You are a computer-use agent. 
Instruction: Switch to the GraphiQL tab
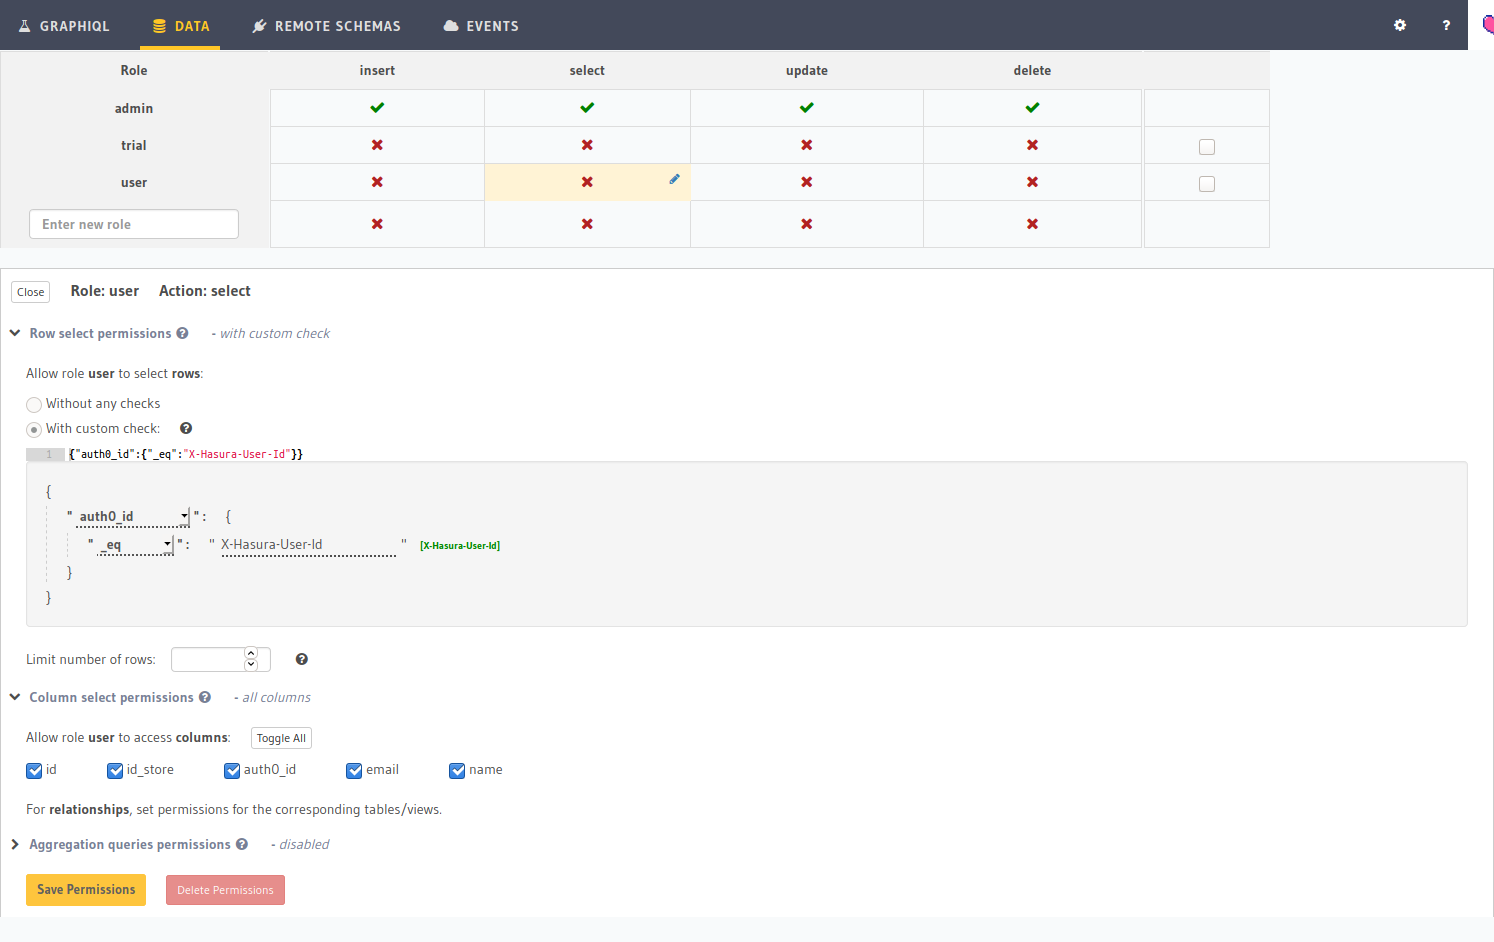click(x=64, y=26)
